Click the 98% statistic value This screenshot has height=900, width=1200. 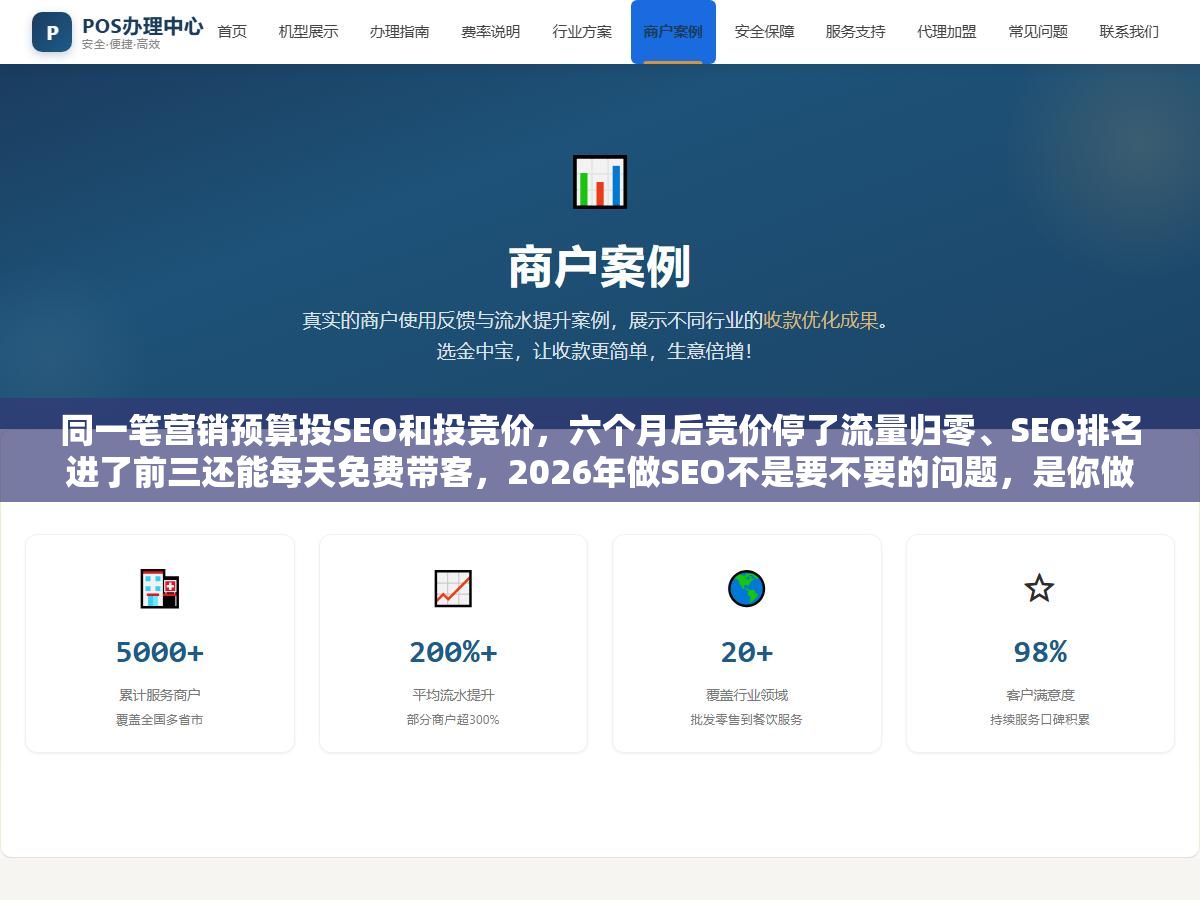coord(1040,652)
